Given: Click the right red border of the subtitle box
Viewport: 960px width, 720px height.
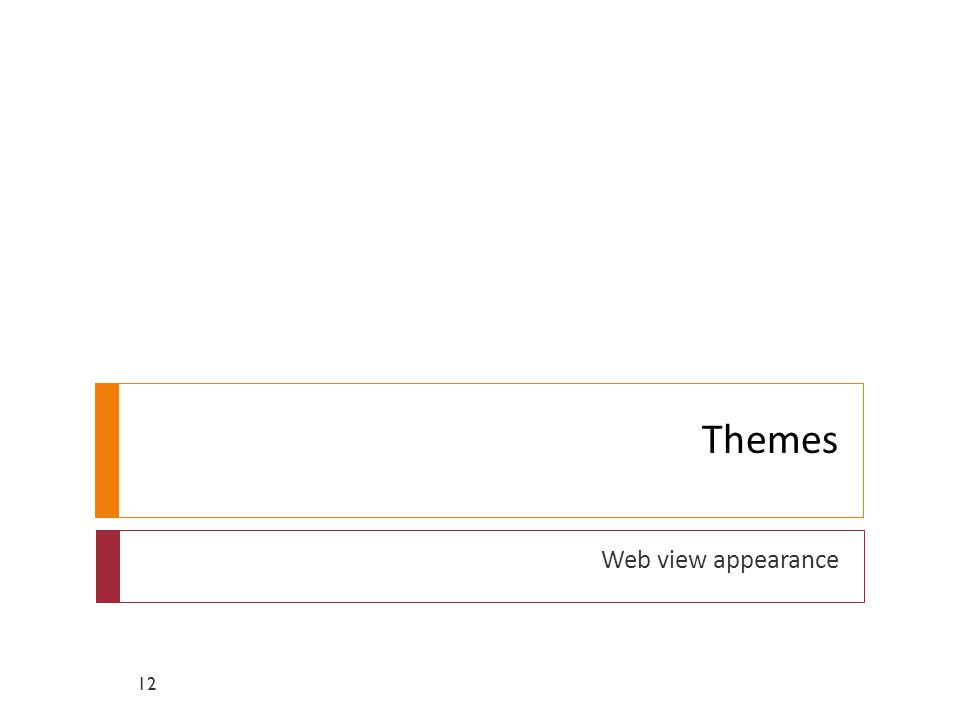Looking at the screenshot, I should click(x=864, y=566).
